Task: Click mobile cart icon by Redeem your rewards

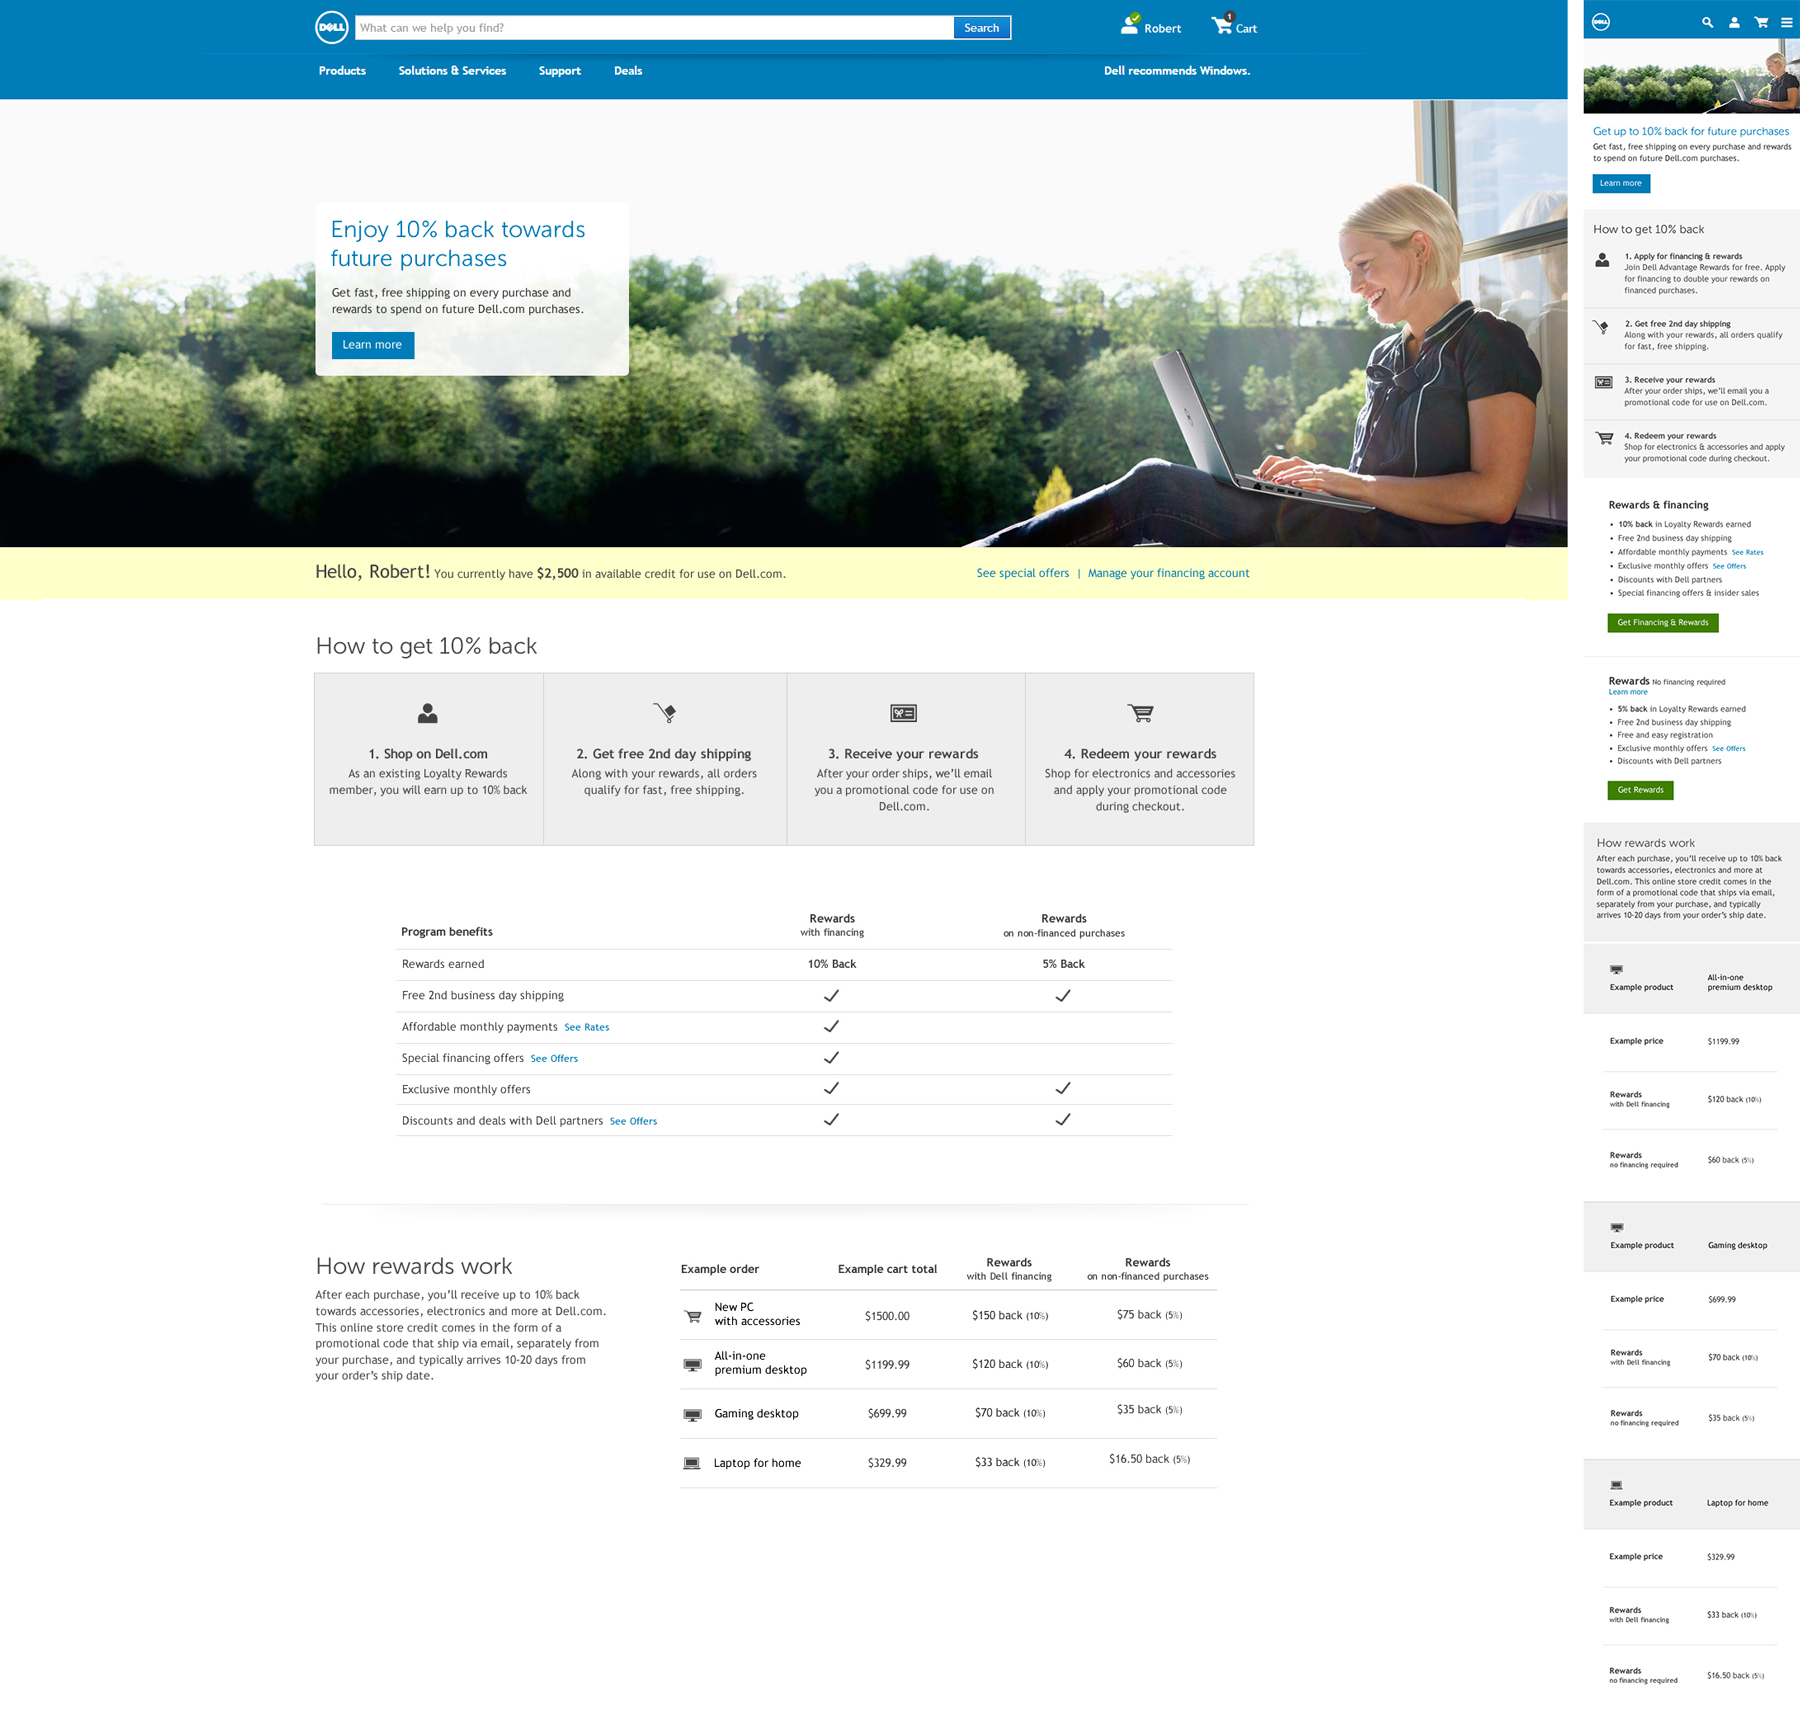Action: point(1604,438)
